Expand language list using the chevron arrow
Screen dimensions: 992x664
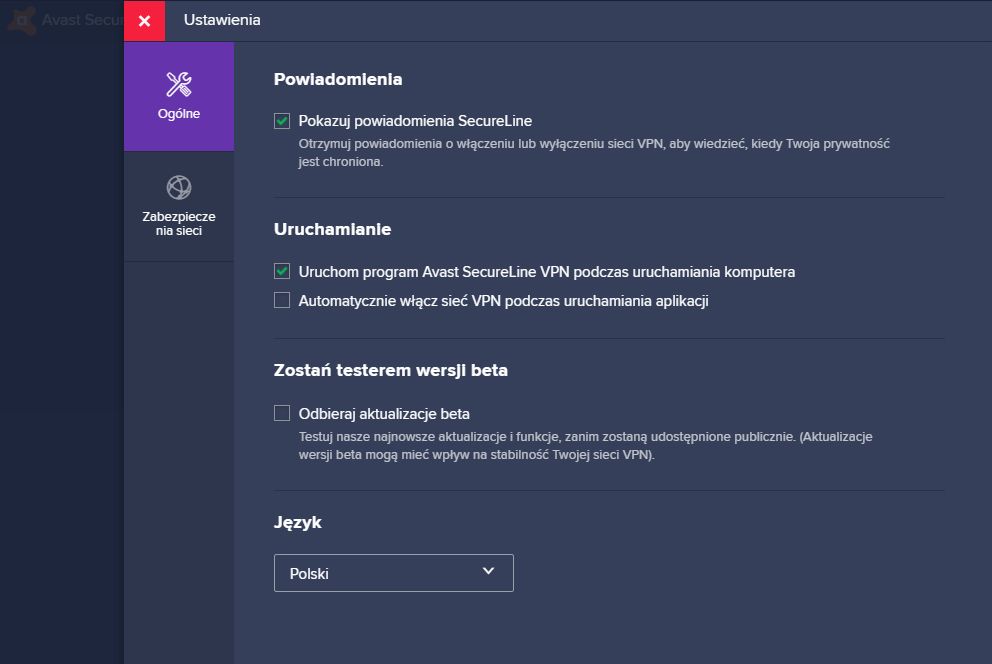pos(488,571)
